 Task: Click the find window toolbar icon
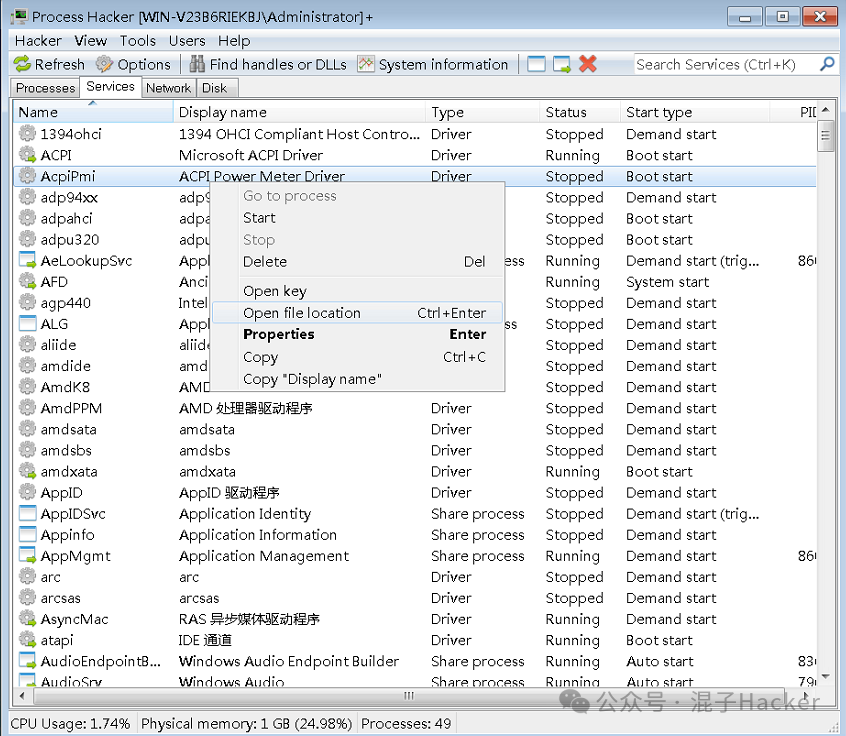(x=537, y=64)
